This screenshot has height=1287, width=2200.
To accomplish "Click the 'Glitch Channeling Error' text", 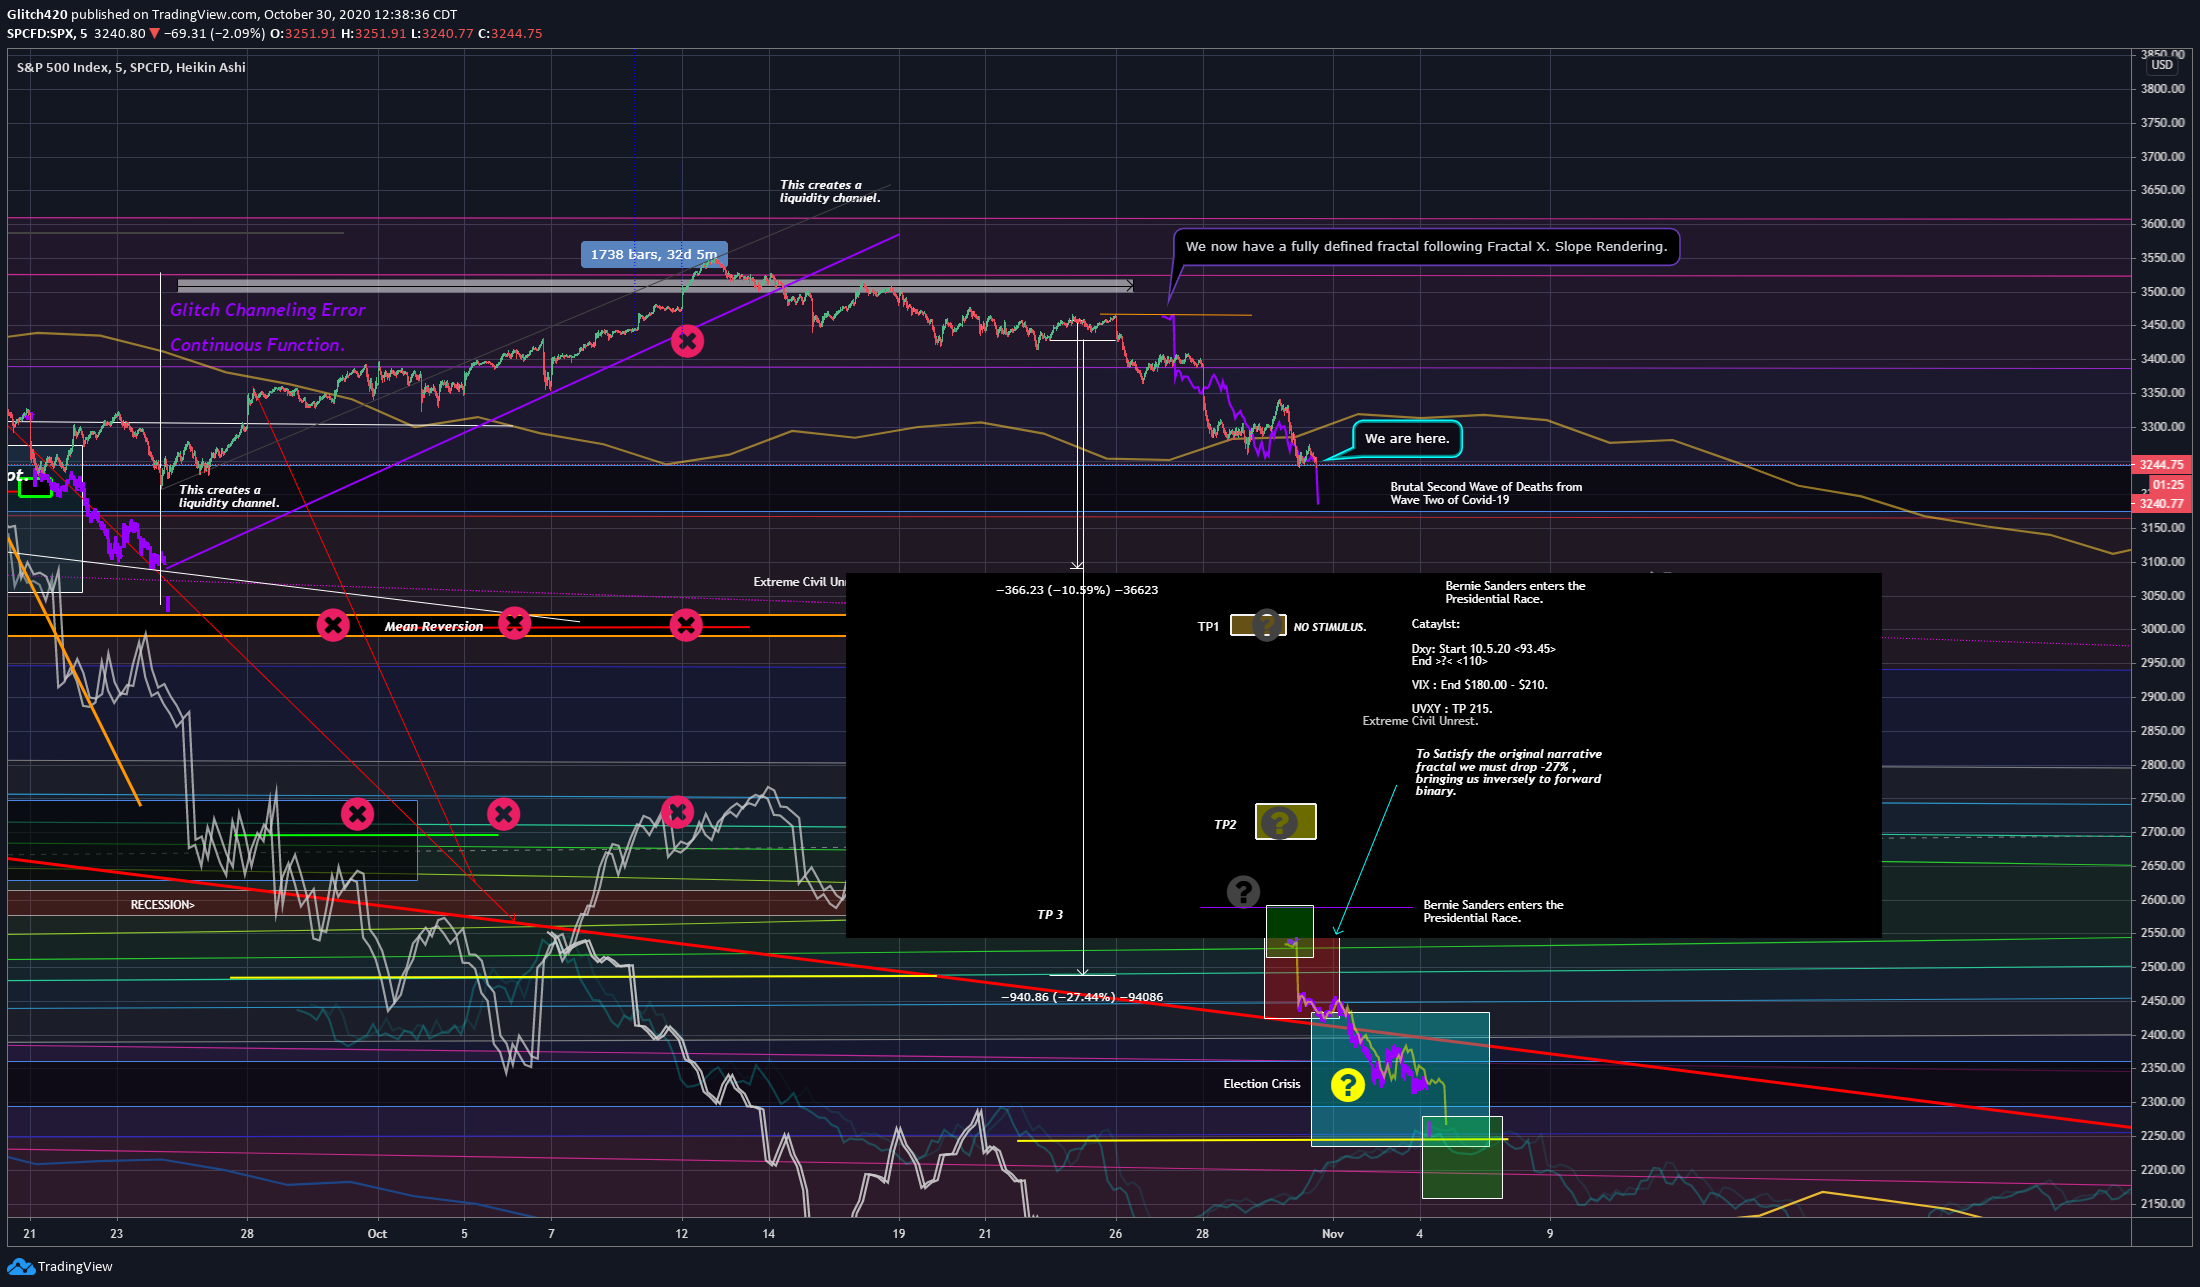I will (268, 310).
